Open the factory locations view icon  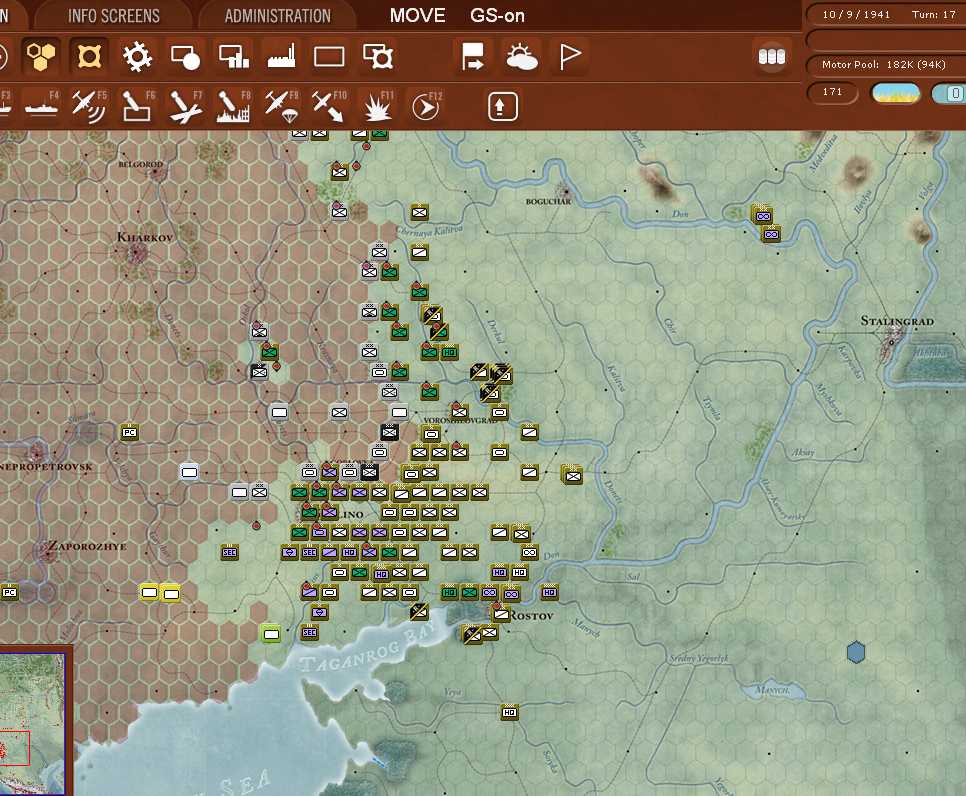coord(281,57)
